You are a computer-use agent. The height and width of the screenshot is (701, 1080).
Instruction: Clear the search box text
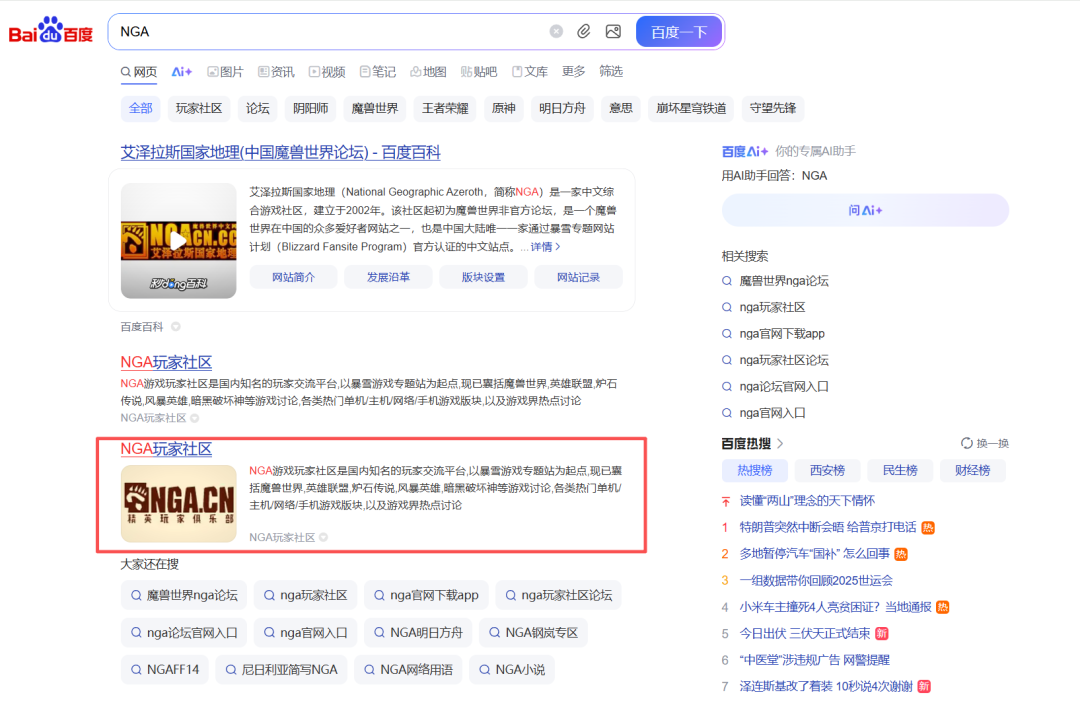tap(557, 32)
